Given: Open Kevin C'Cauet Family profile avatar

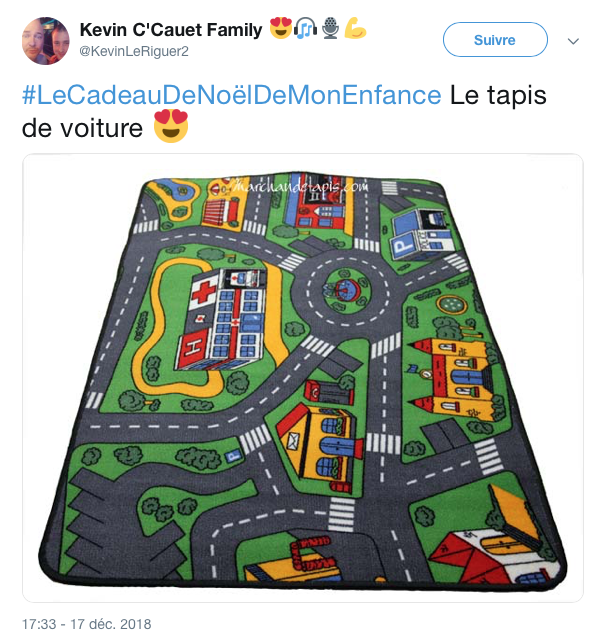Looking at the screenshot, I should (46, 41).
